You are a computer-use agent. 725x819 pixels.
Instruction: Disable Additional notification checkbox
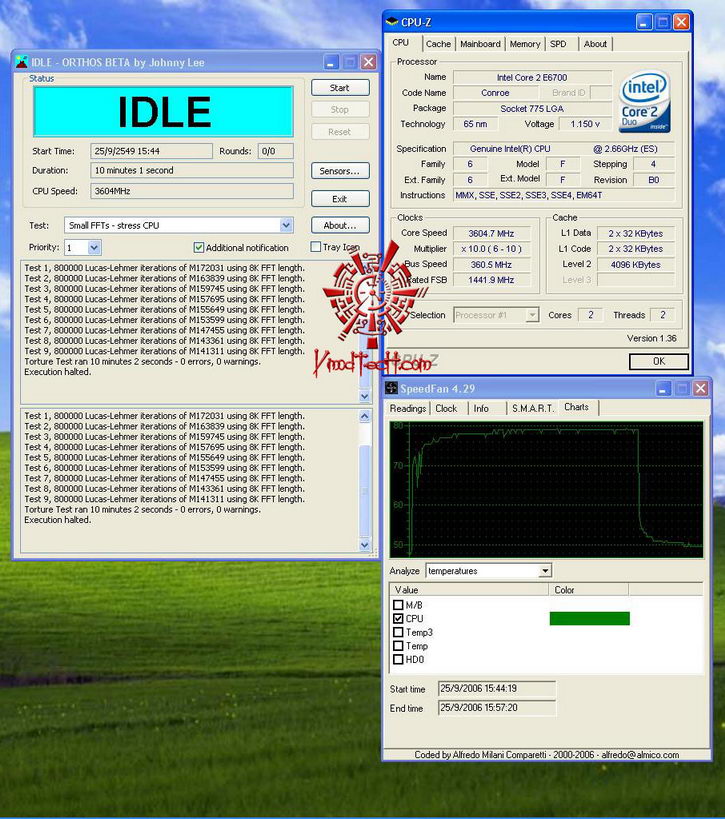198,247
